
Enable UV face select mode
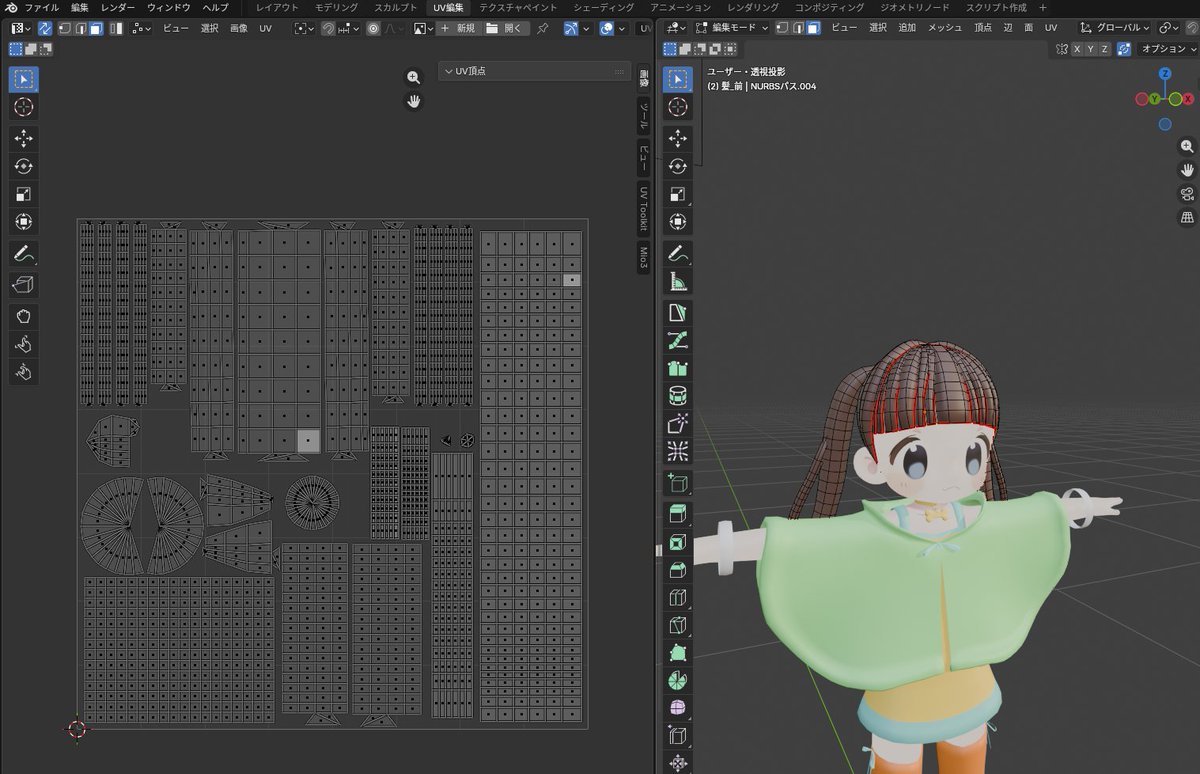[95, 29]
